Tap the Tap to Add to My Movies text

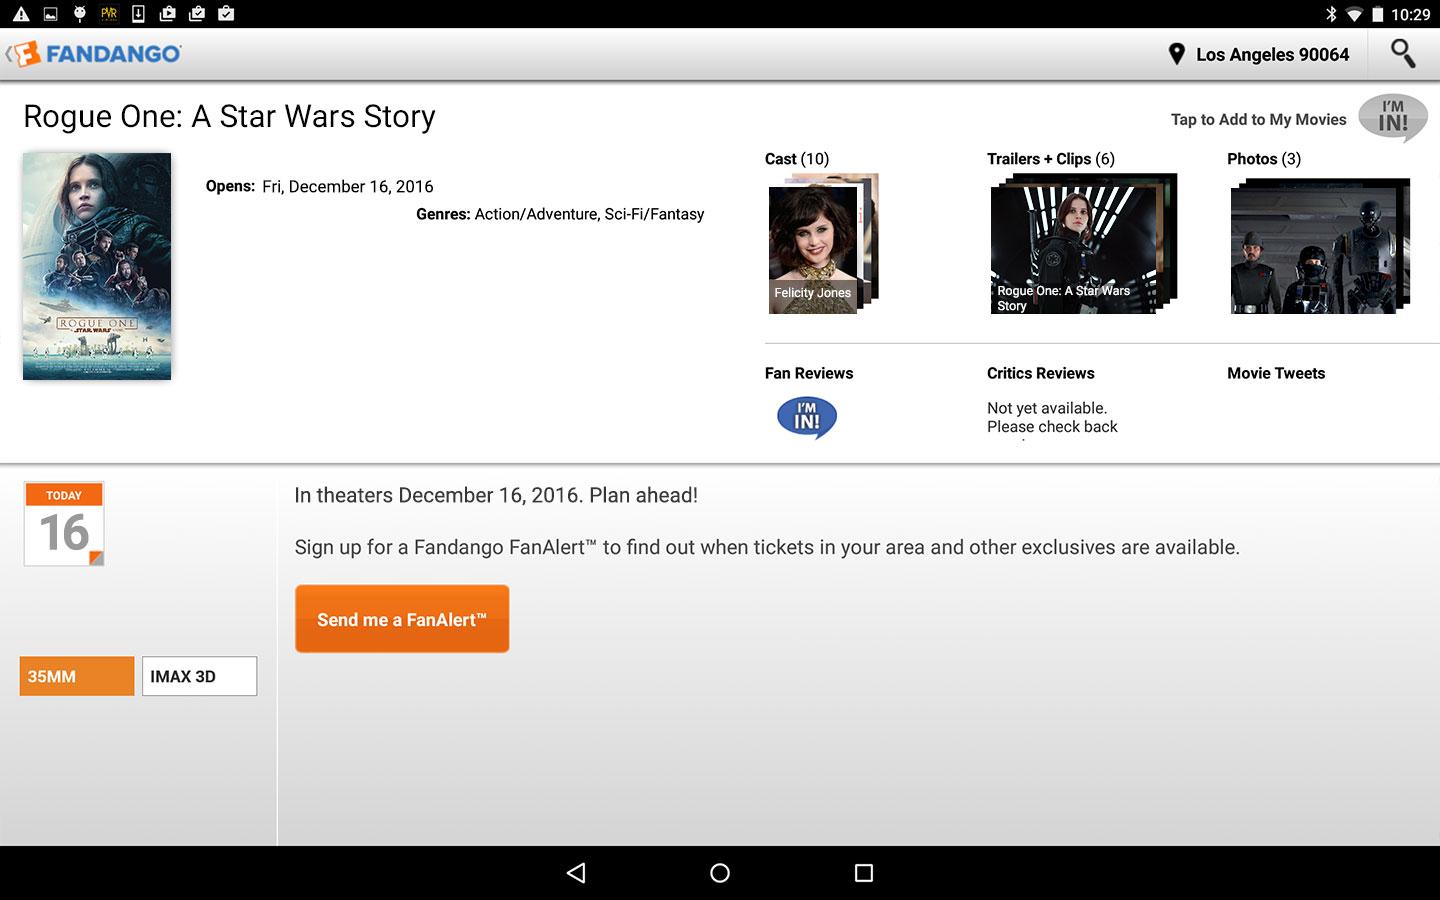1258,119
